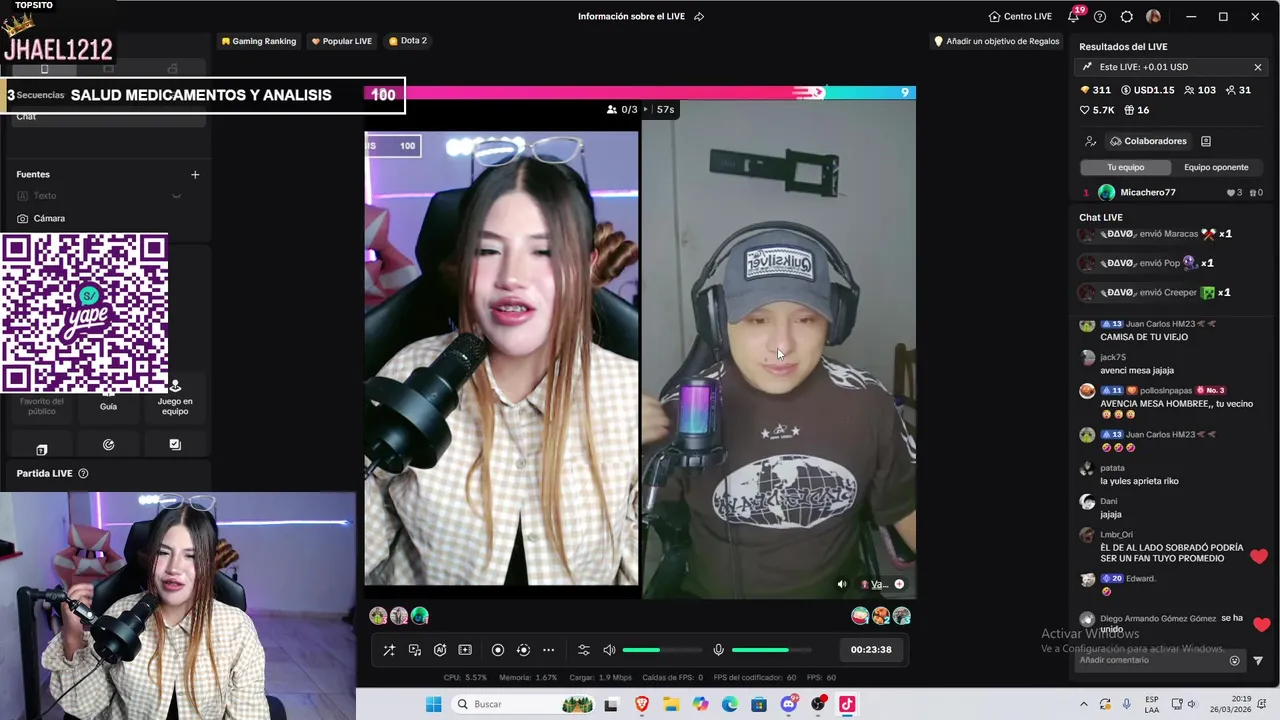Viewport: 1280px width, 720px height.
Task: Adjust the speaker volume slider
Action: (660, 650)
